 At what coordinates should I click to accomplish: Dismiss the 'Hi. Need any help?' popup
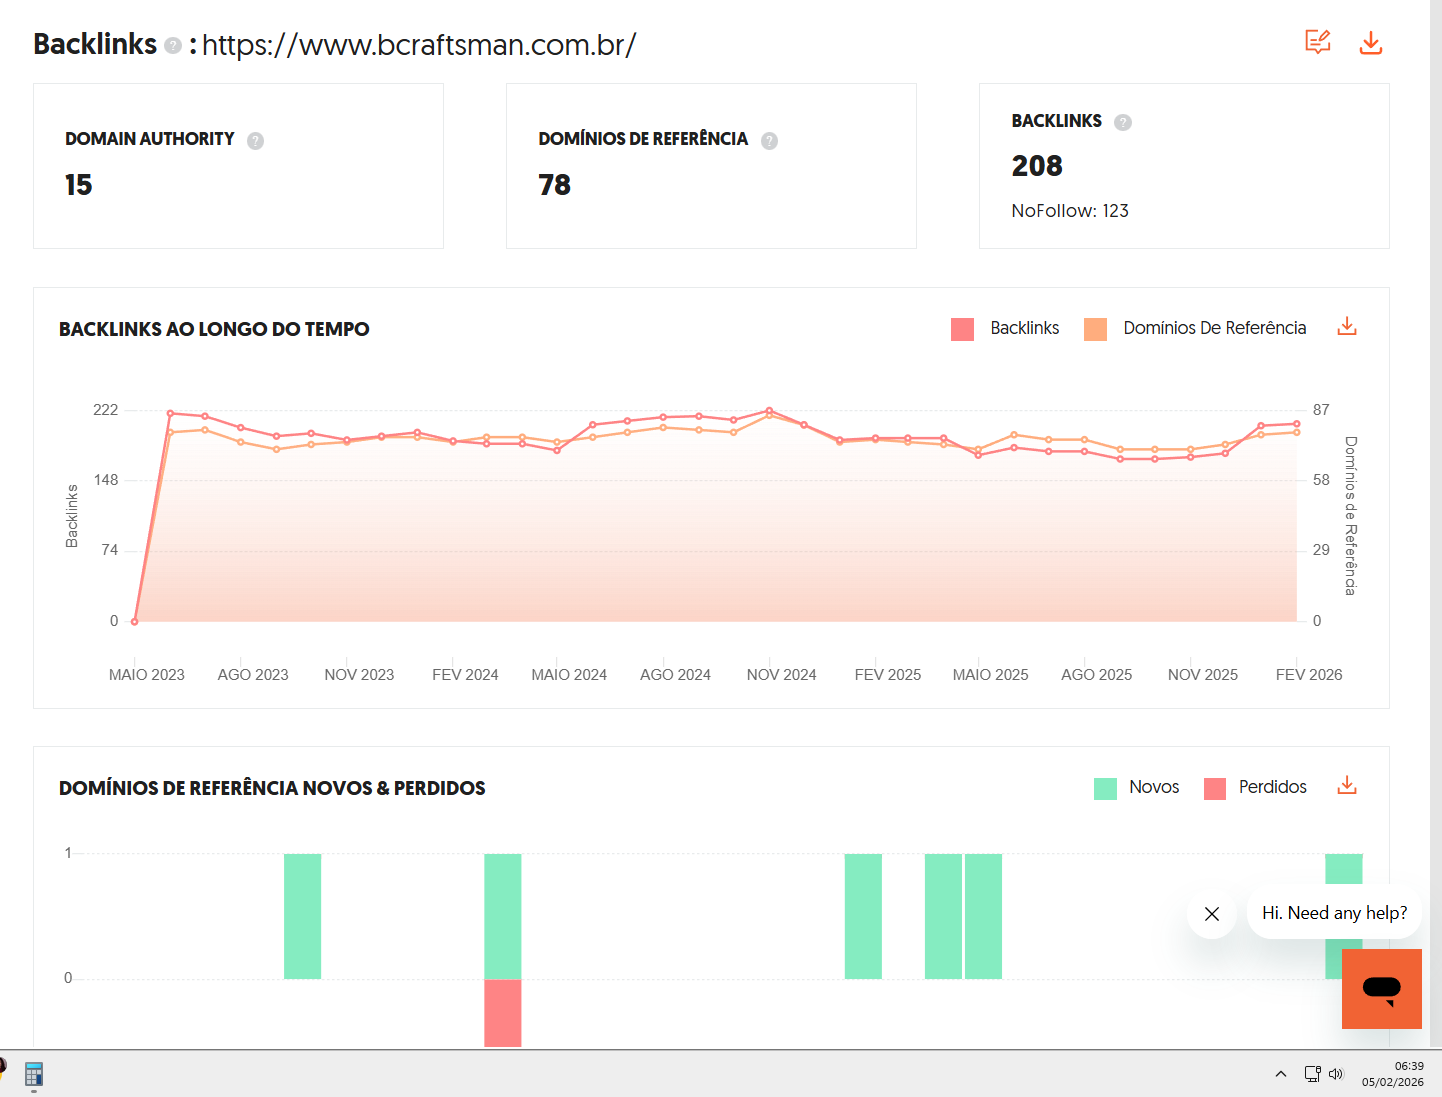tap(1212, 914)
